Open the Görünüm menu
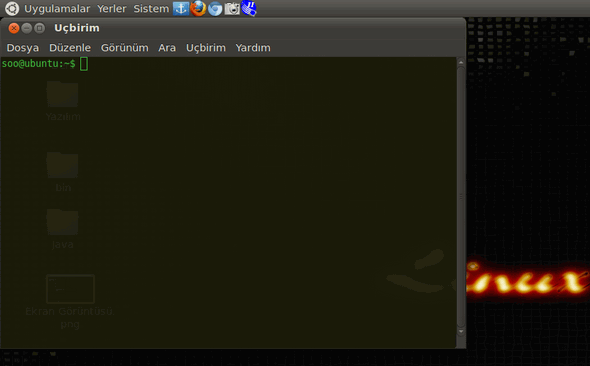The width and height of the screenshot is (590, 366). [125, 48]
